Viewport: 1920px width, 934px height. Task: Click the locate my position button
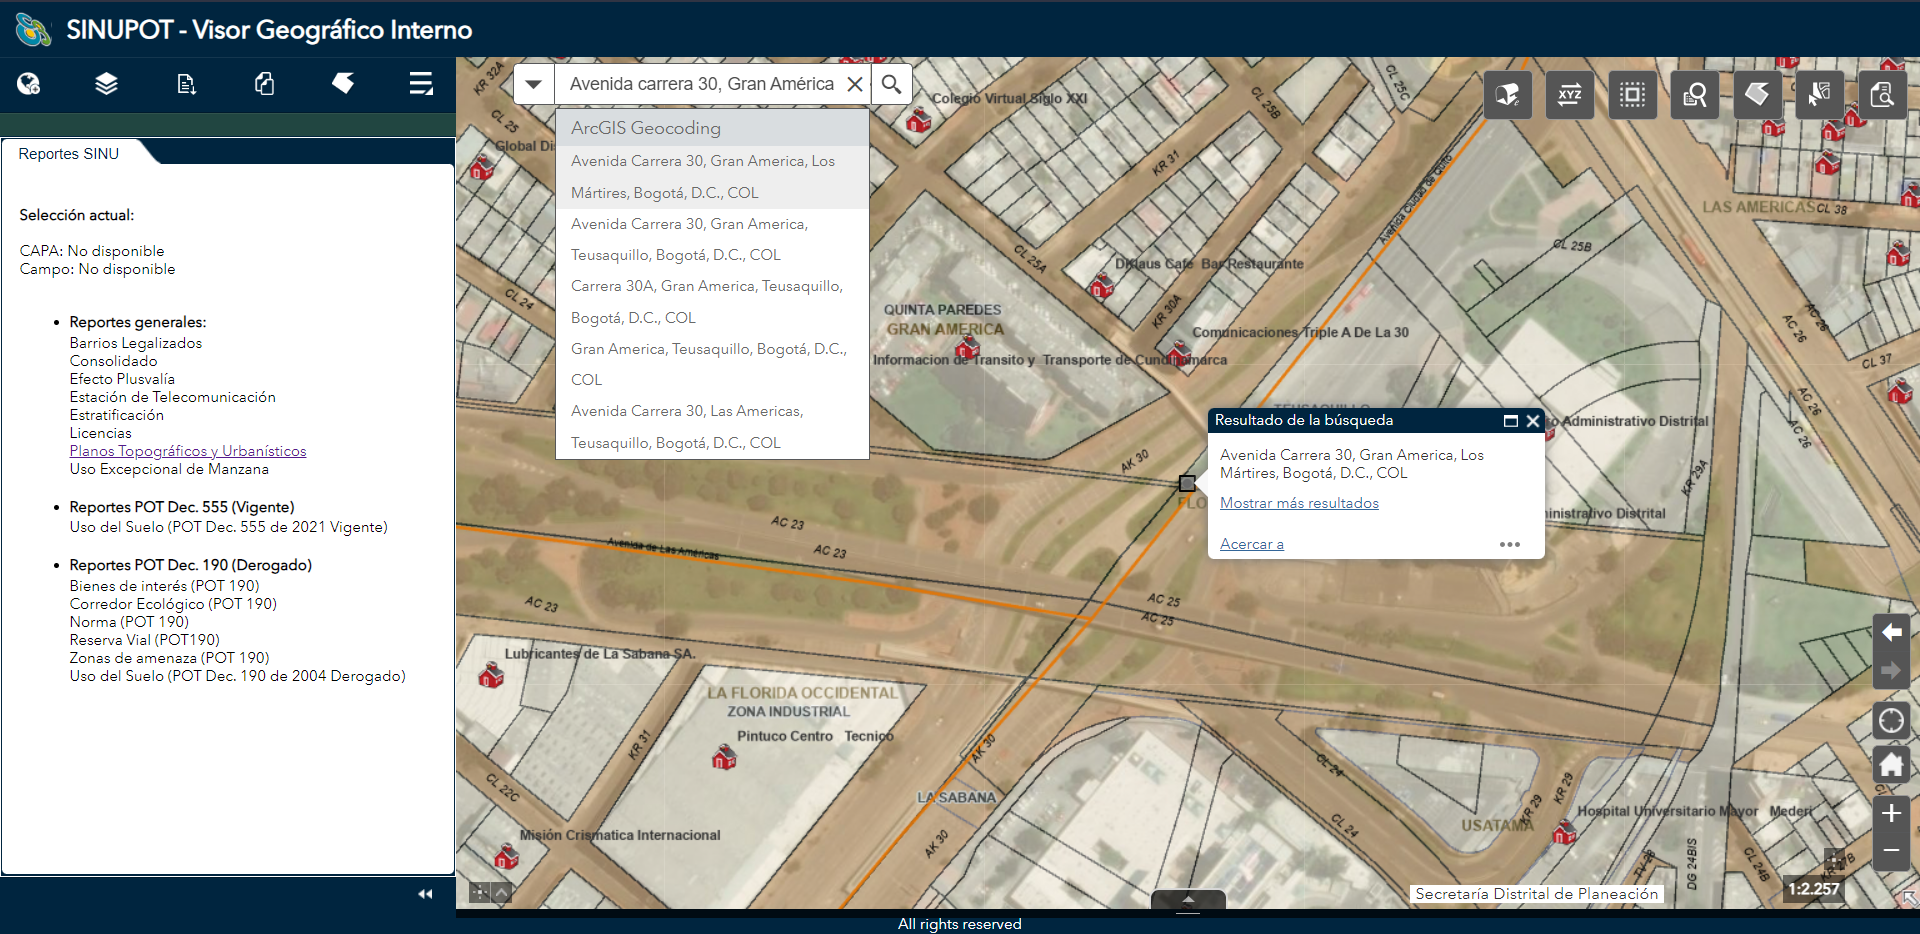tap(1891, 721)
